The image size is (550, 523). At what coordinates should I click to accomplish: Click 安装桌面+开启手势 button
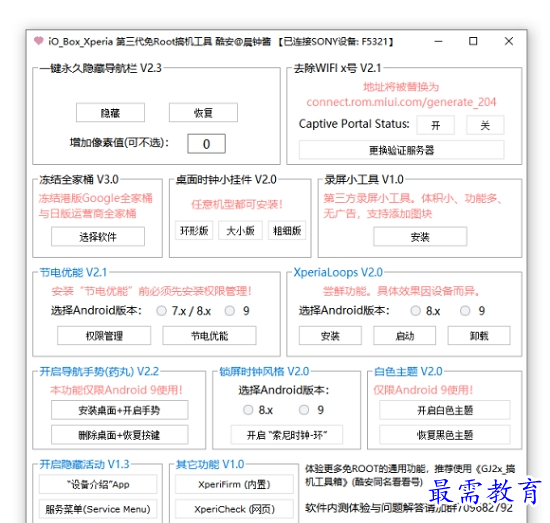[120, 410]
